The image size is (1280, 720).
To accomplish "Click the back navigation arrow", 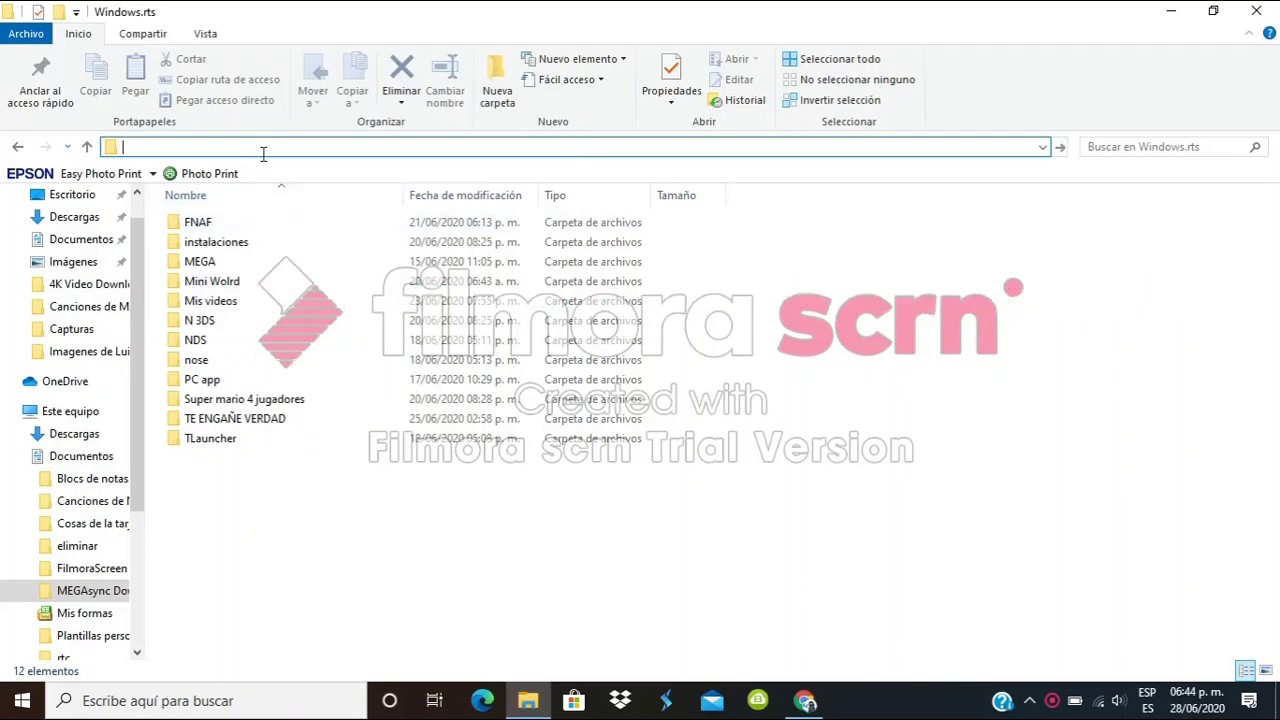I will [17, 147].
